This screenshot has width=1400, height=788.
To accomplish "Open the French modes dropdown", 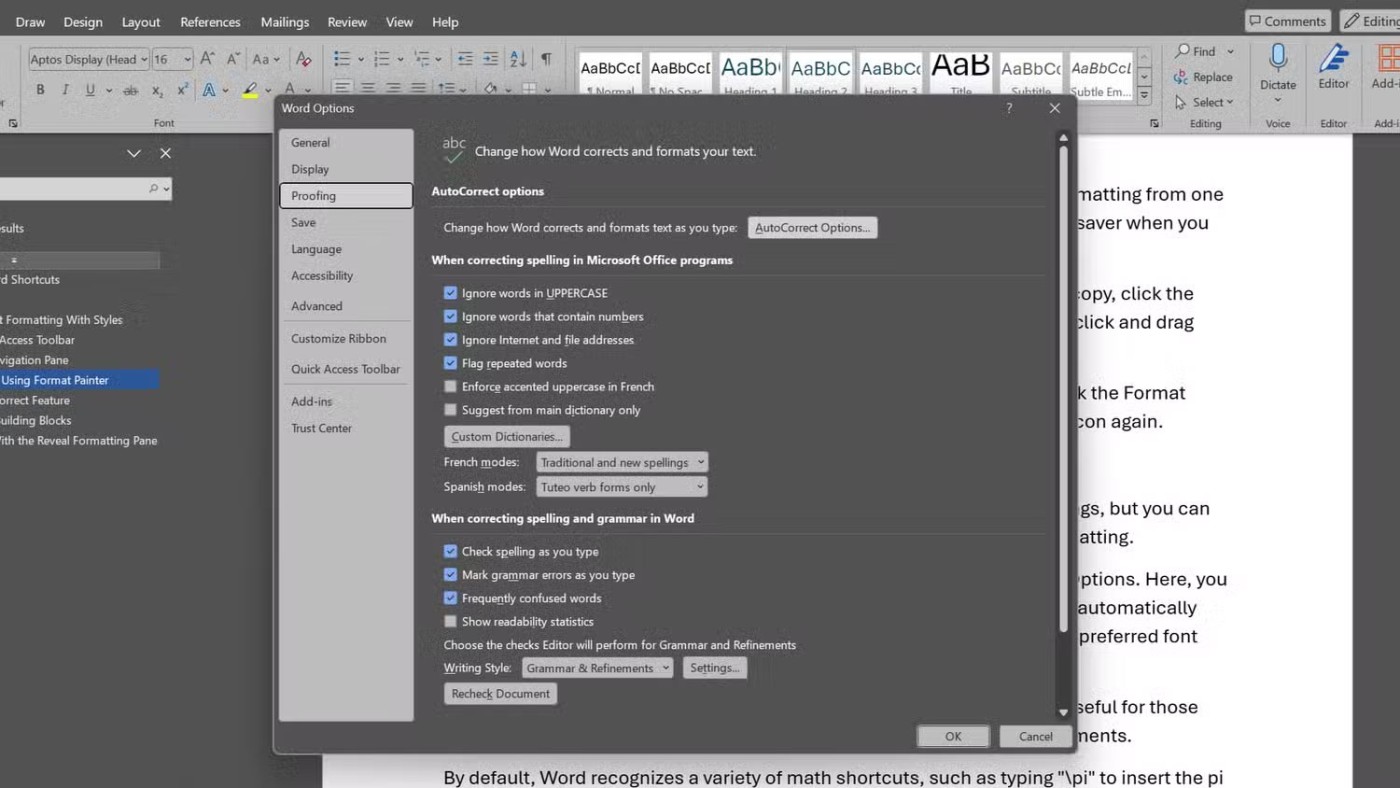I will pyautogui.click(x=622, y=462).
